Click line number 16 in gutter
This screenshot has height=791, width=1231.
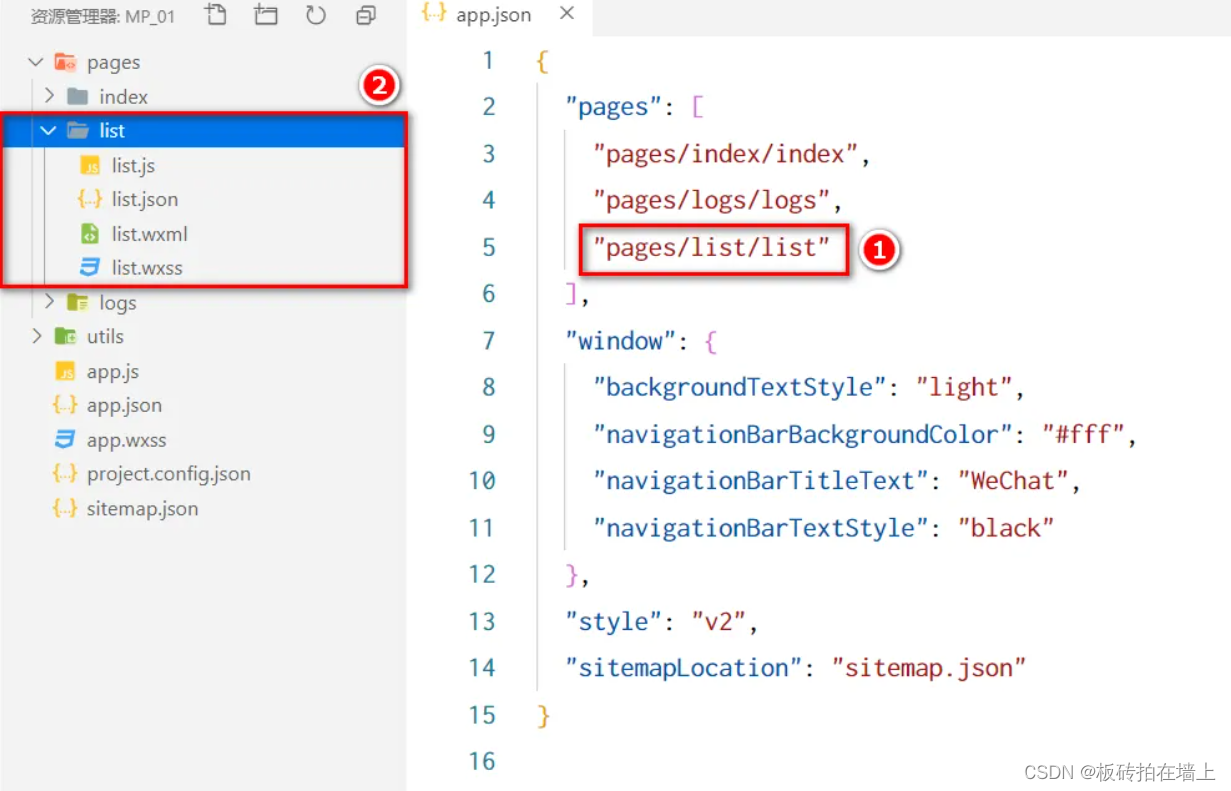pyautogui.click(x=482, y=761)
